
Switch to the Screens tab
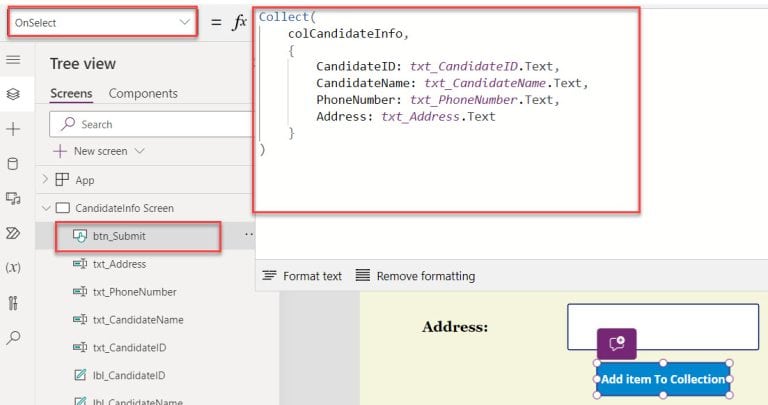pos(71,94)
